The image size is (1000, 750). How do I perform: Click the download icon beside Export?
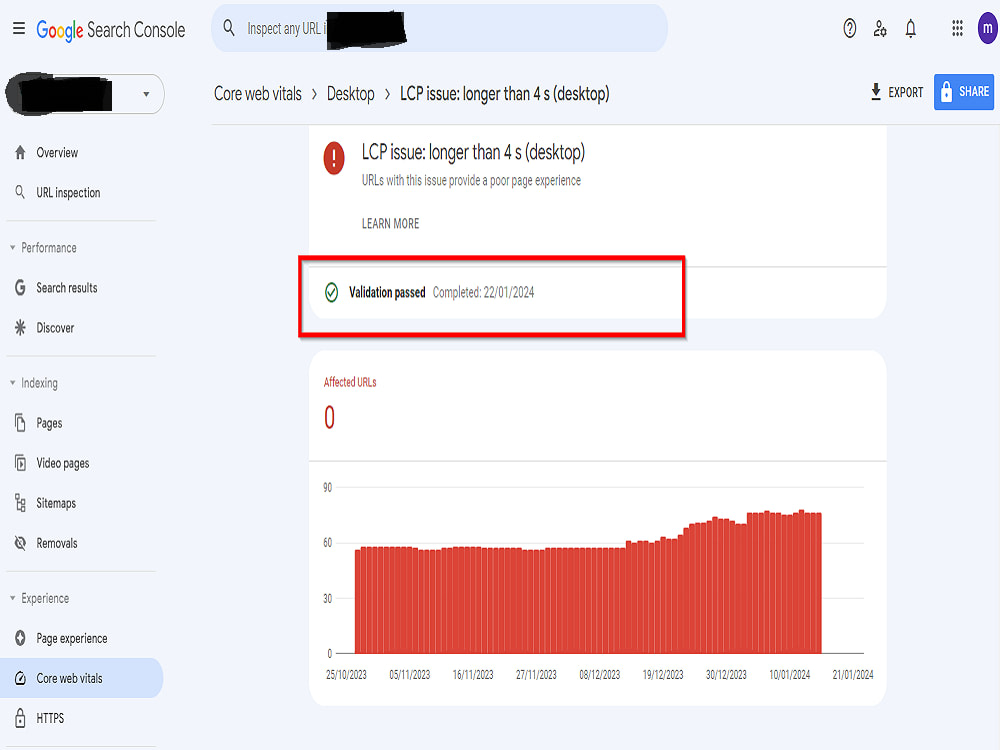tap(876, 92)
